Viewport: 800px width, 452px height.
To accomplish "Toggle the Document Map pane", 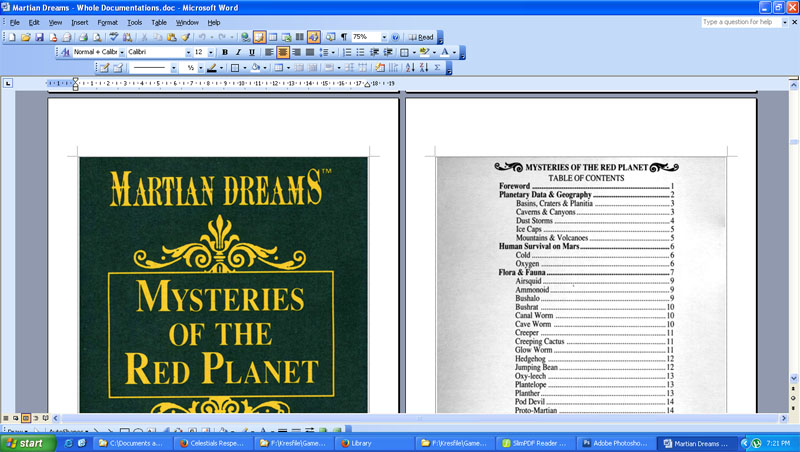I will 331,37.
